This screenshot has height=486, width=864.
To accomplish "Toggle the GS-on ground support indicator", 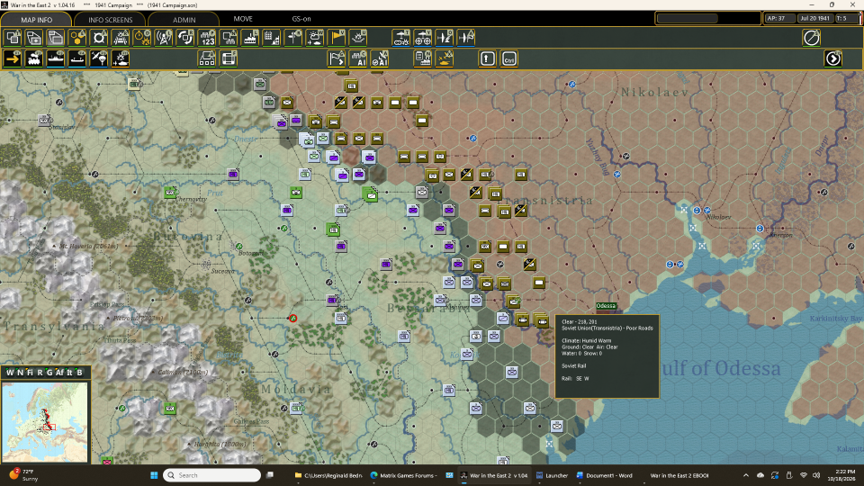I will pyautogui.click(x=301, y=19).
